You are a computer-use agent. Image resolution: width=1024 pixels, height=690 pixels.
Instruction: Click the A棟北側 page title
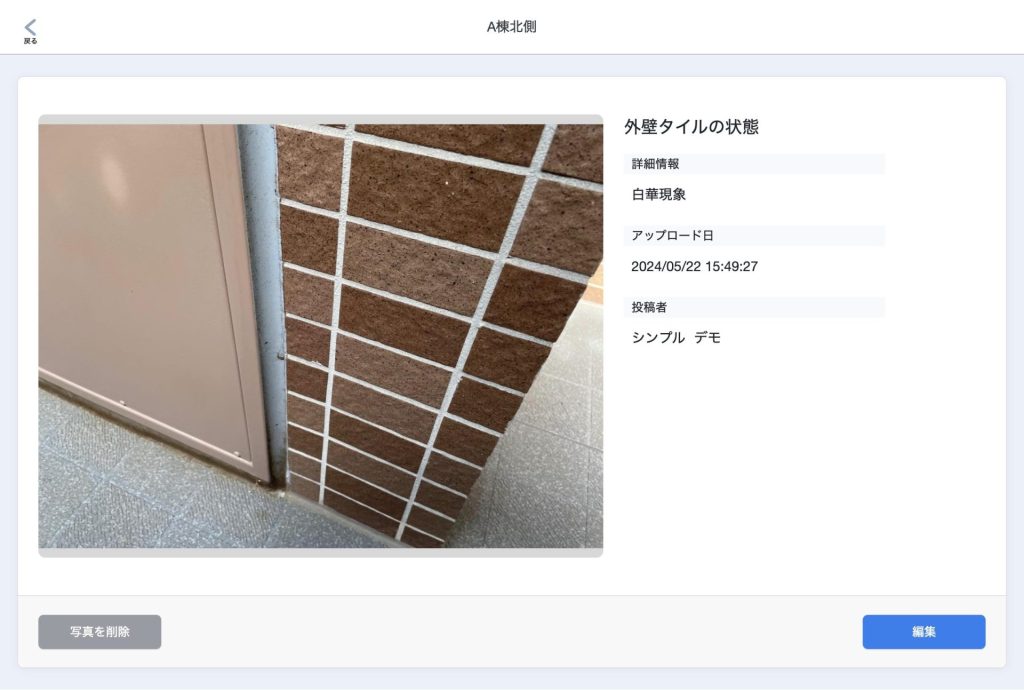[x=511, y=27]
